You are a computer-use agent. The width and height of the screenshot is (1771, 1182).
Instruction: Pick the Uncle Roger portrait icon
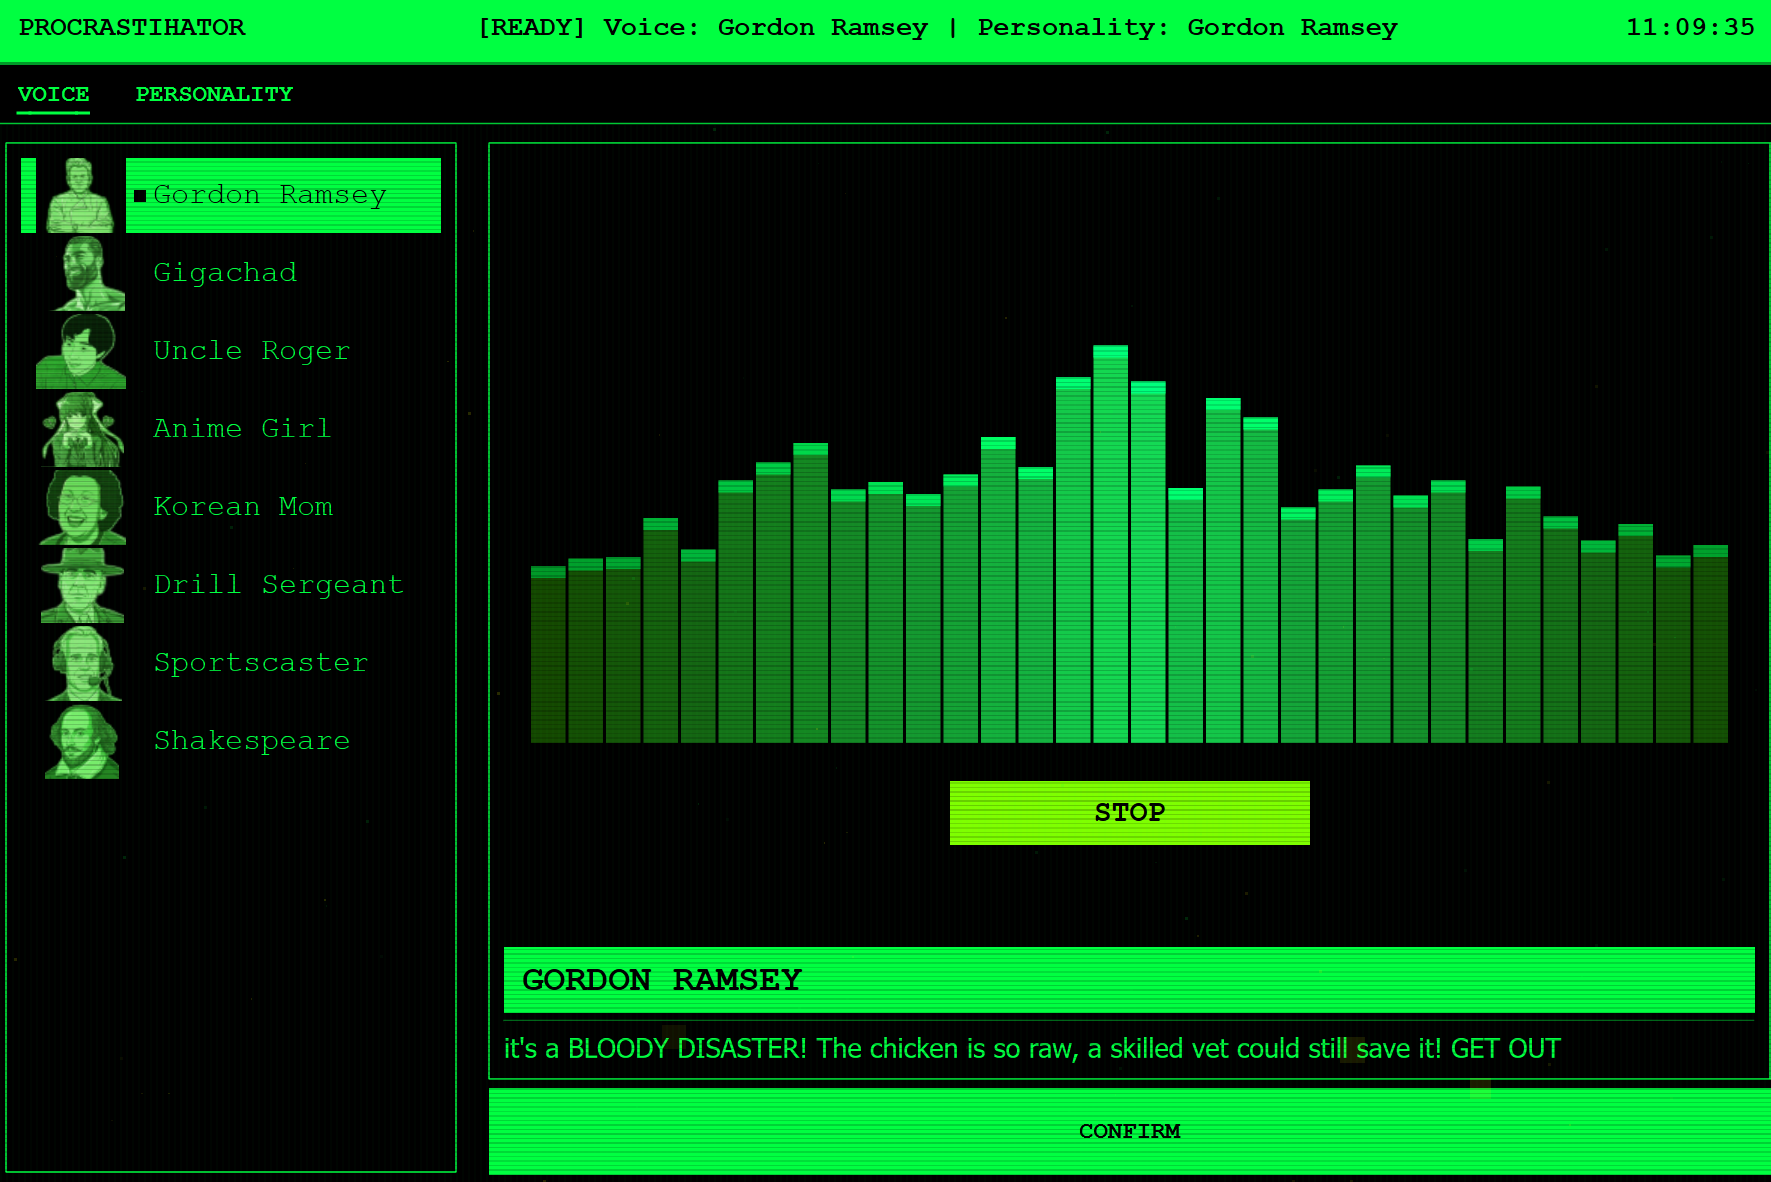click(x=81, y=351)
